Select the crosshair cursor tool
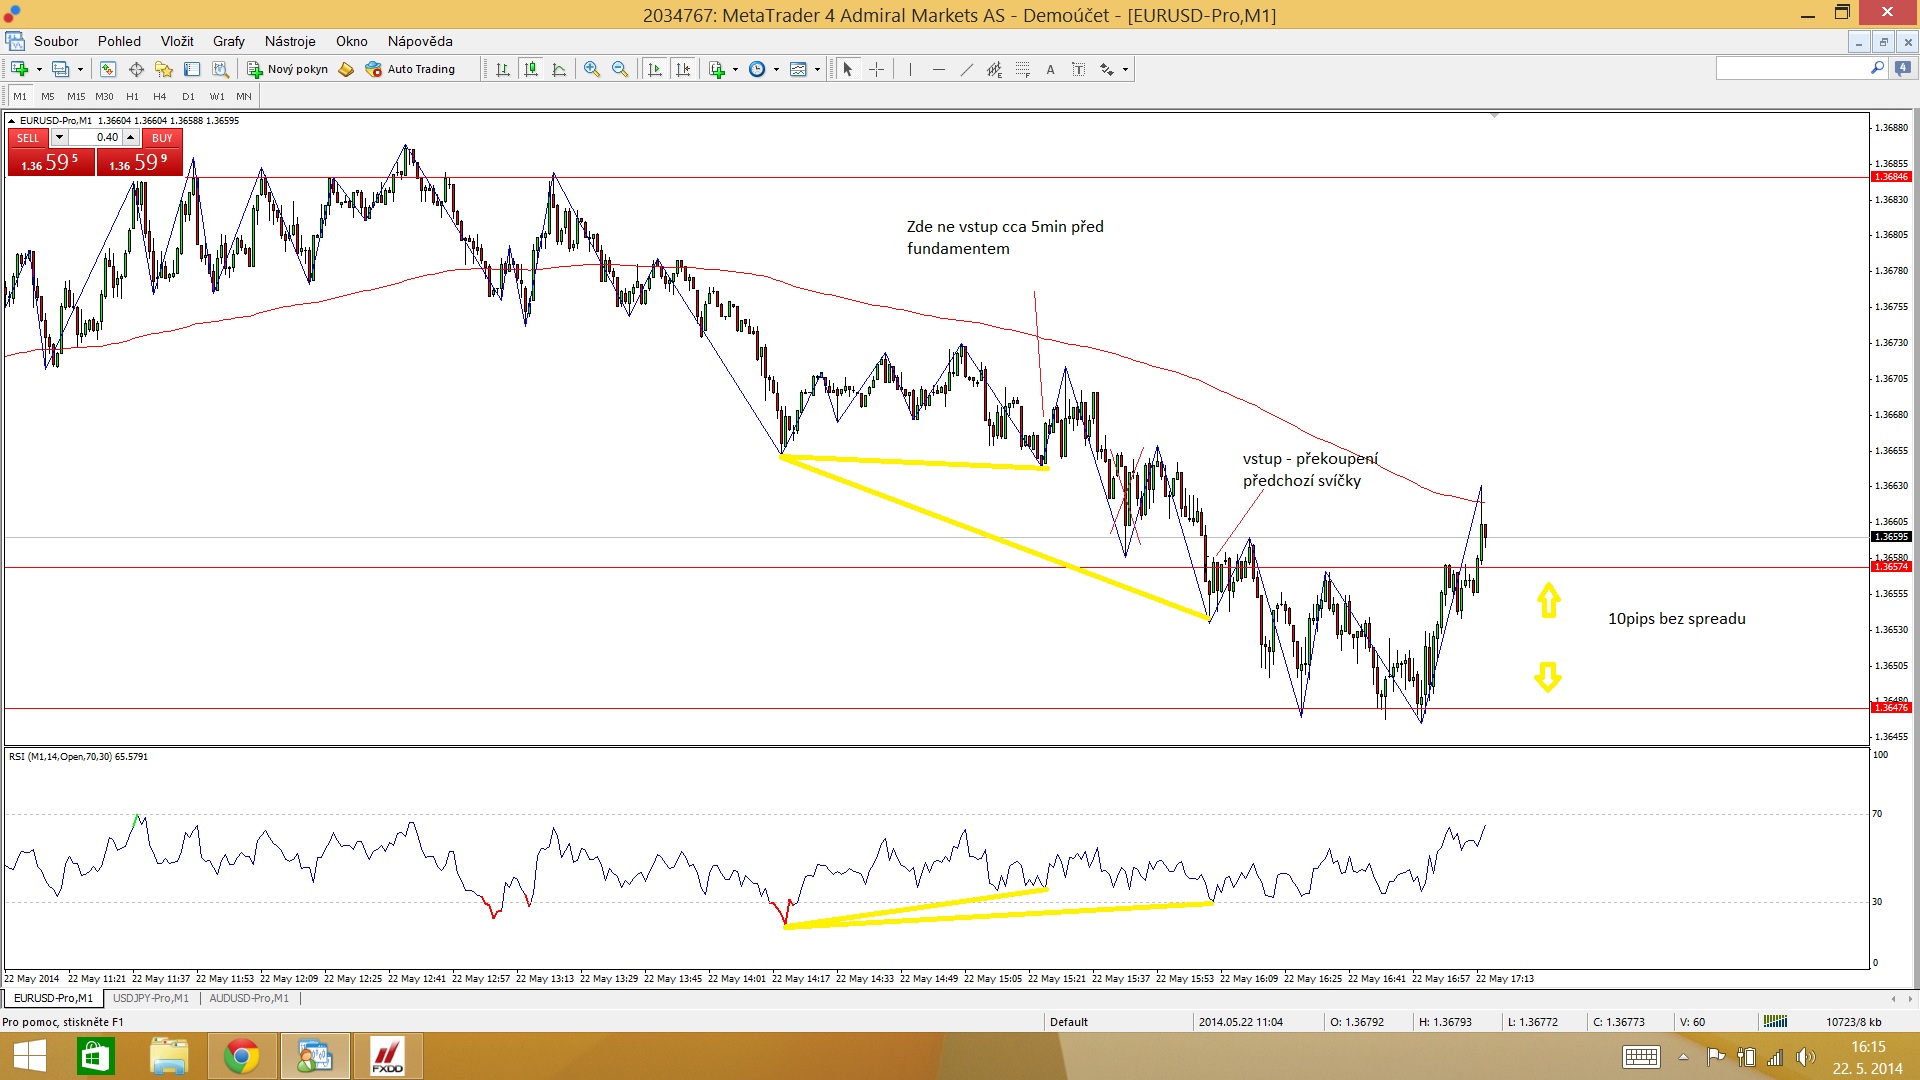1920x1080 pixels. coord(876,69)
